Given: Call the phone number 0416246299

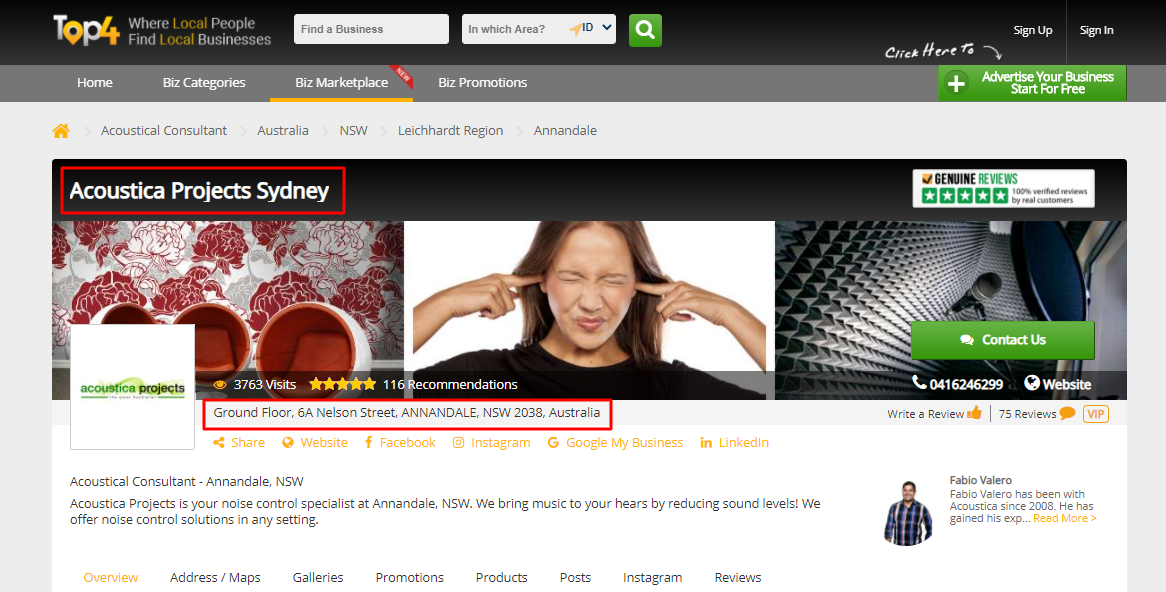Looking at the screenshot, I should (x=957, y=384).
